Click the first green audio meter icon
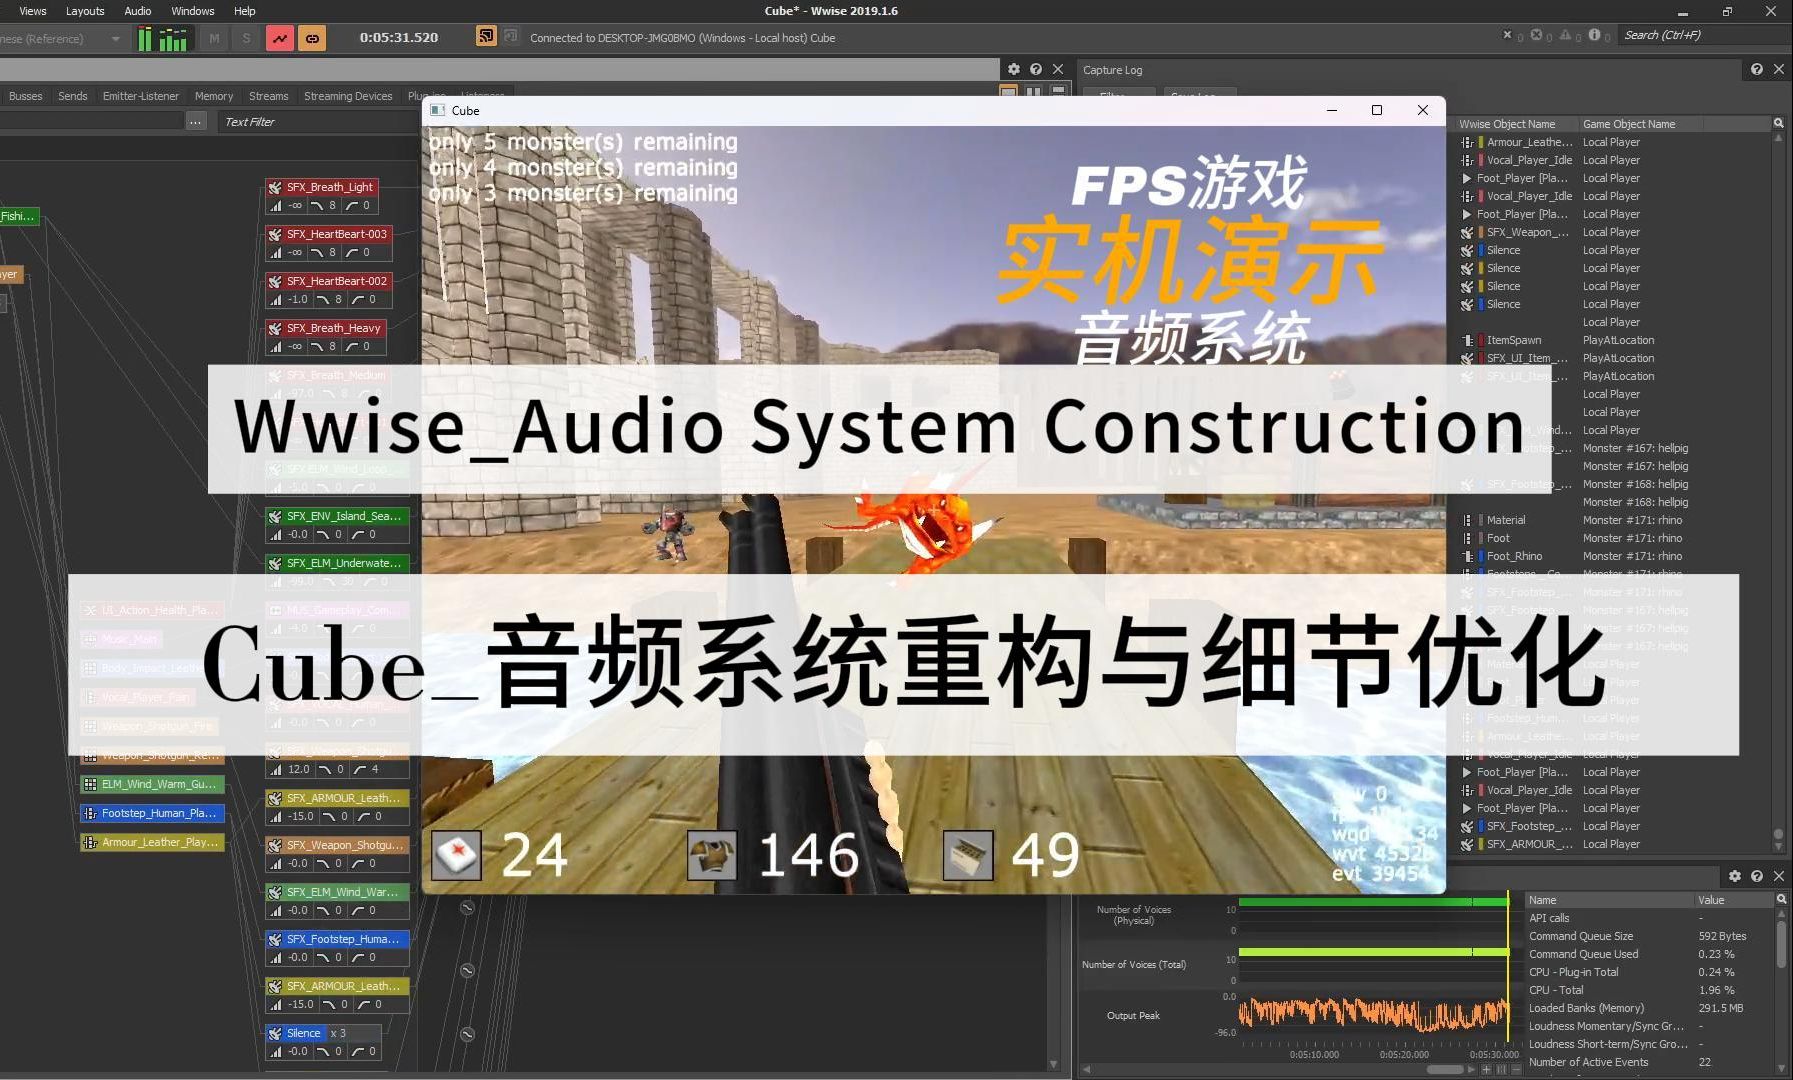 pos(145,39)
